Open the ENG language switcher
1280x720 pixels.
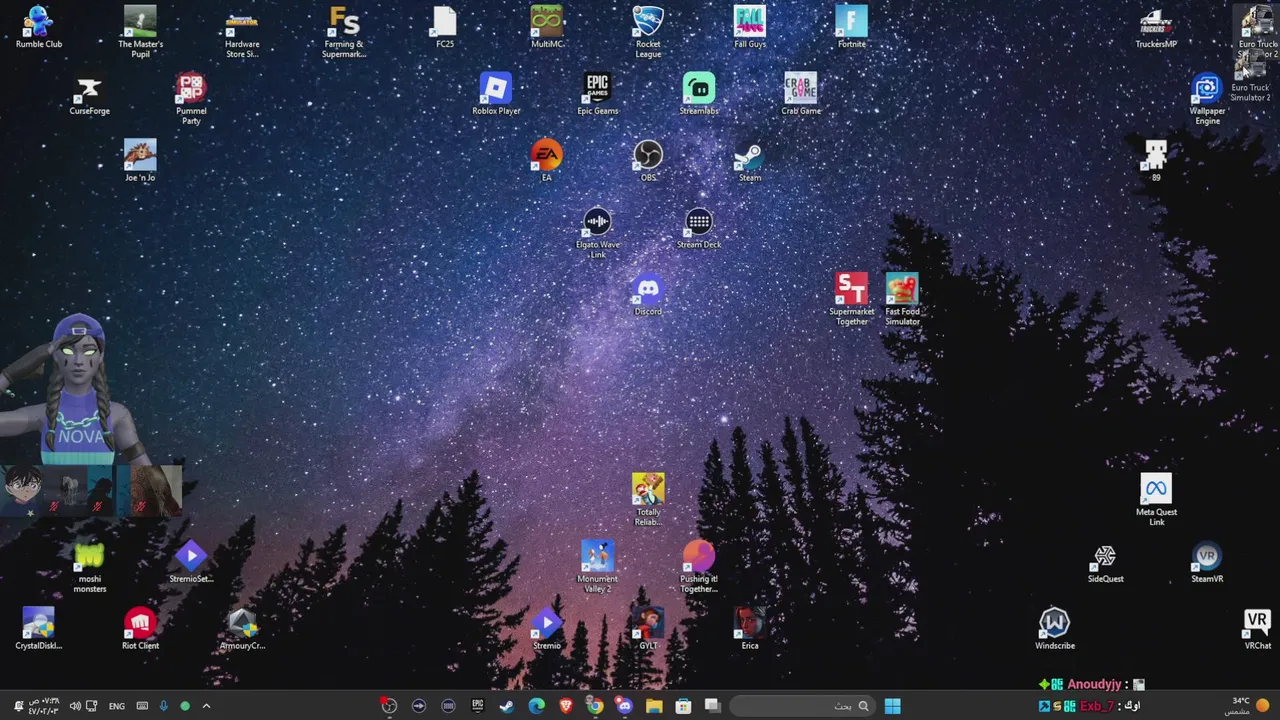tap(117, 706)
